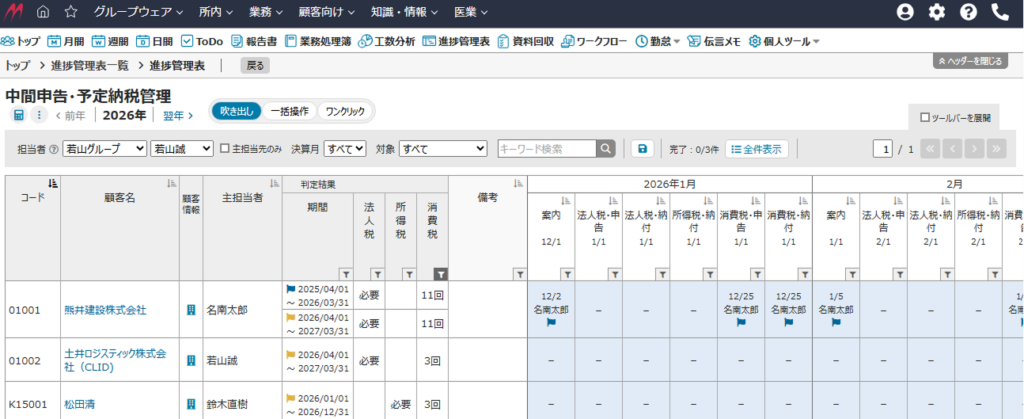Click the favorites star icon
The height and width of the screenshot is (419, 1024).
[x=71, y=12]
